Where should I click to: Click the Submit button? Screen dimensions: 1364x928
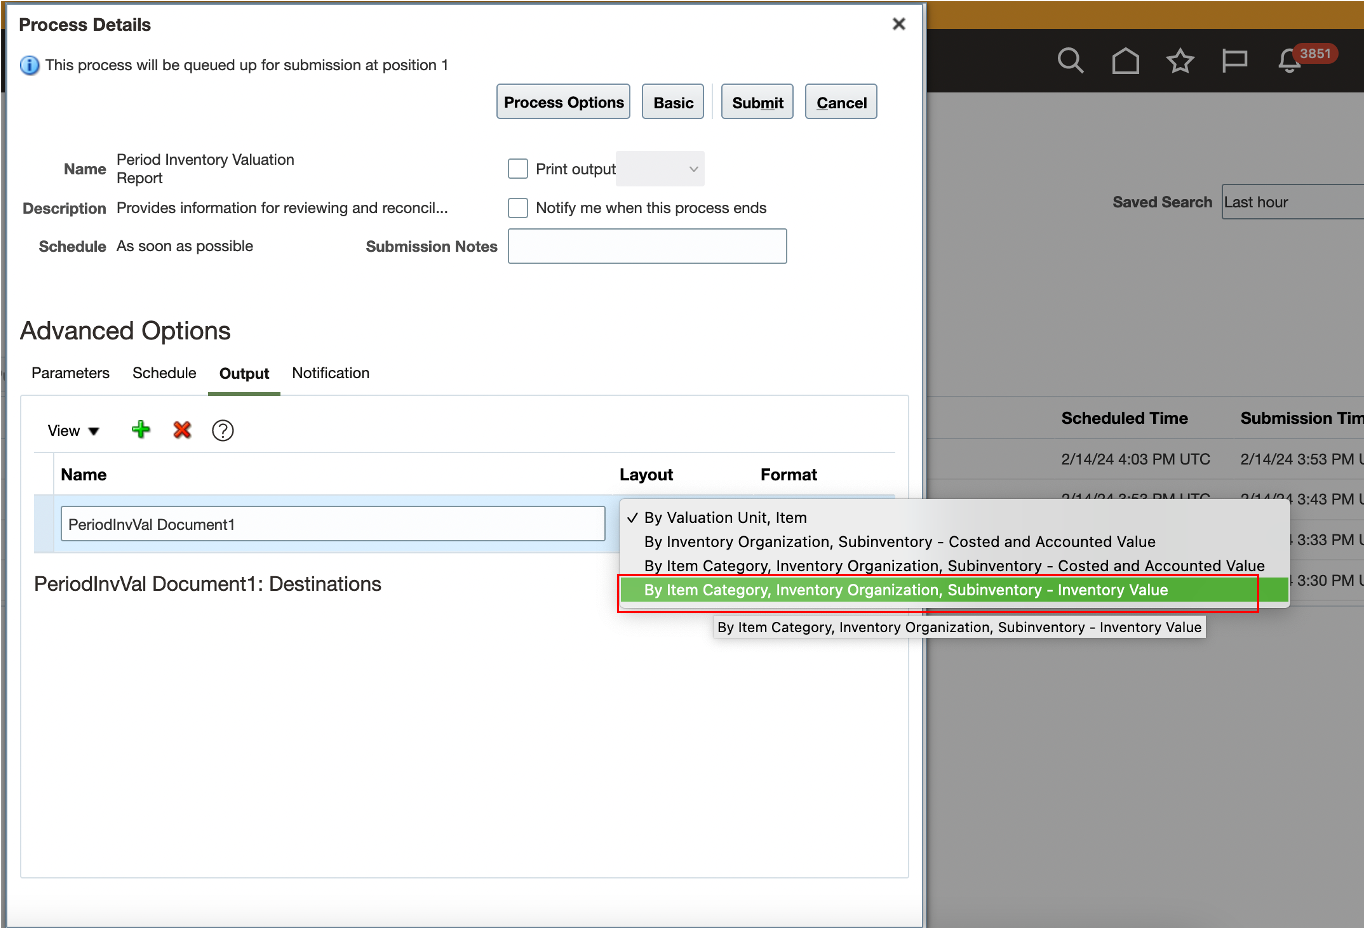757,101
